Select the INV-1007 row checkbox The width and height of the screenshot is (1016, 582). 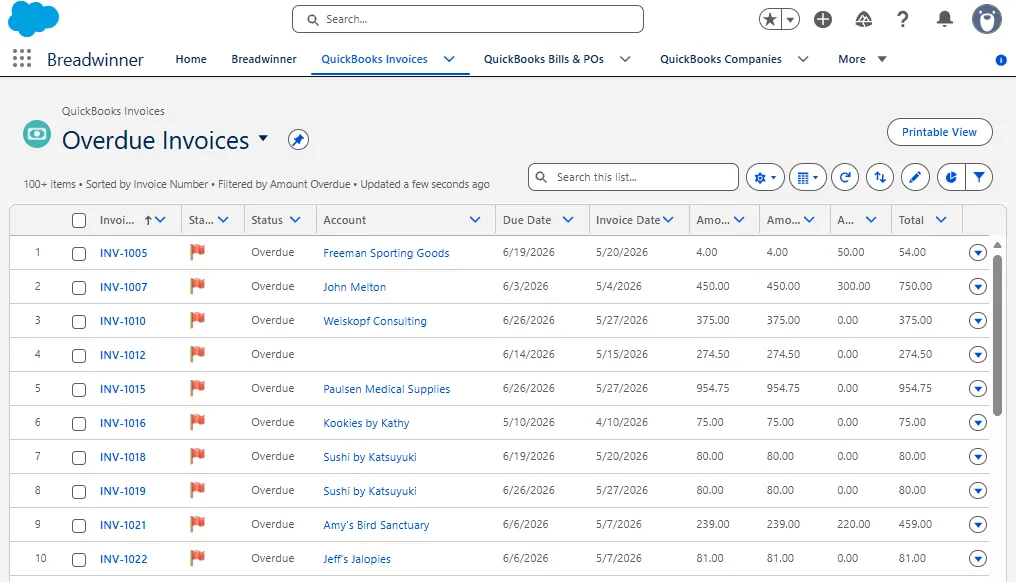pyautogui.click(x=79, y=288)
